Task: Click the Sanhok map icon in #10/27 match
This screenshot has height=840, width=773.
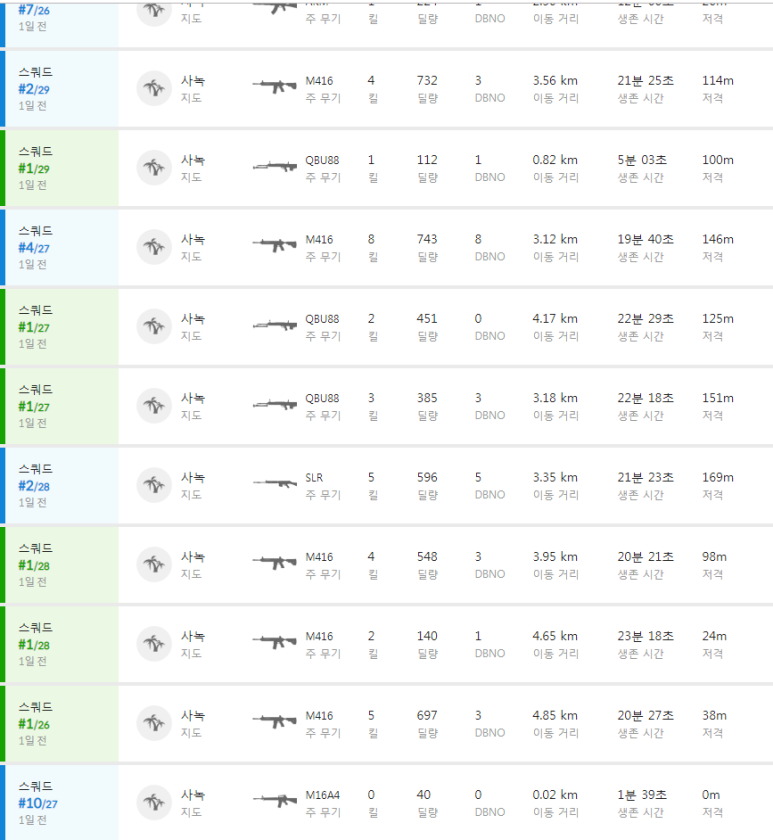Action: tap(154, 803)
